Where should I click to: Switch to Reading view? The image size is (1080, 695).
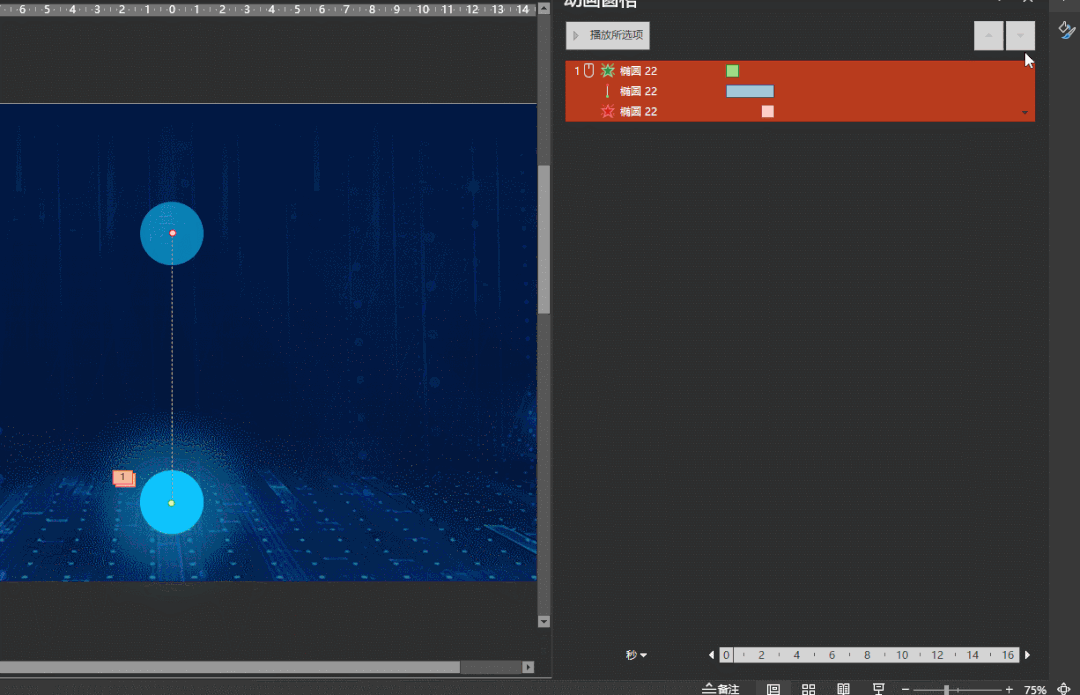click(x=843, y=689)
